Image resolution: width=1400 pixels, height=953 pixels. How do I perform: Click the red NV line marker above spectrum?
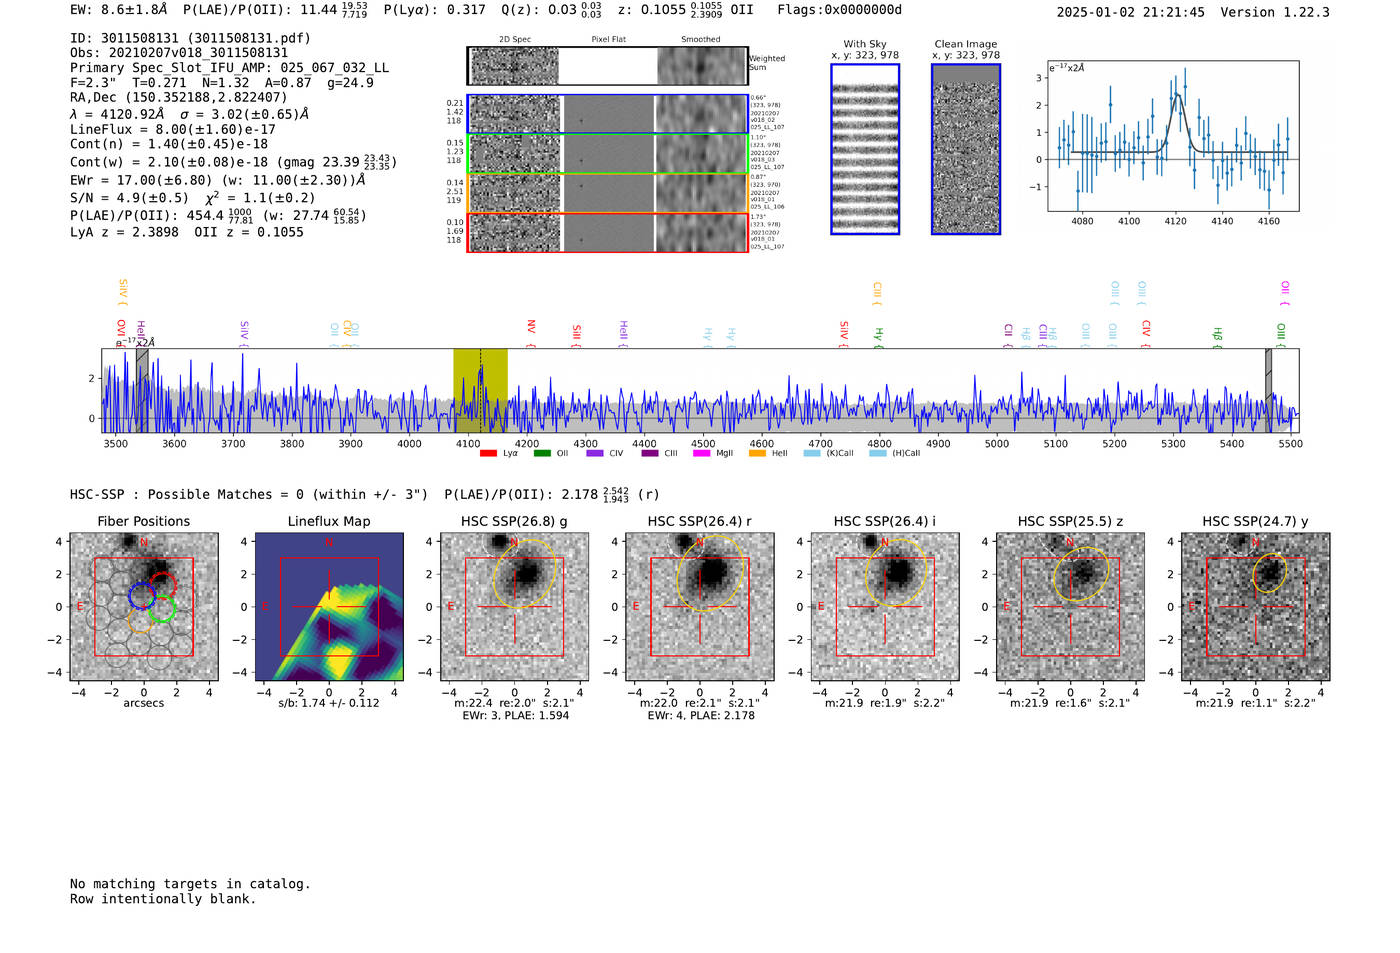point(531,331)
